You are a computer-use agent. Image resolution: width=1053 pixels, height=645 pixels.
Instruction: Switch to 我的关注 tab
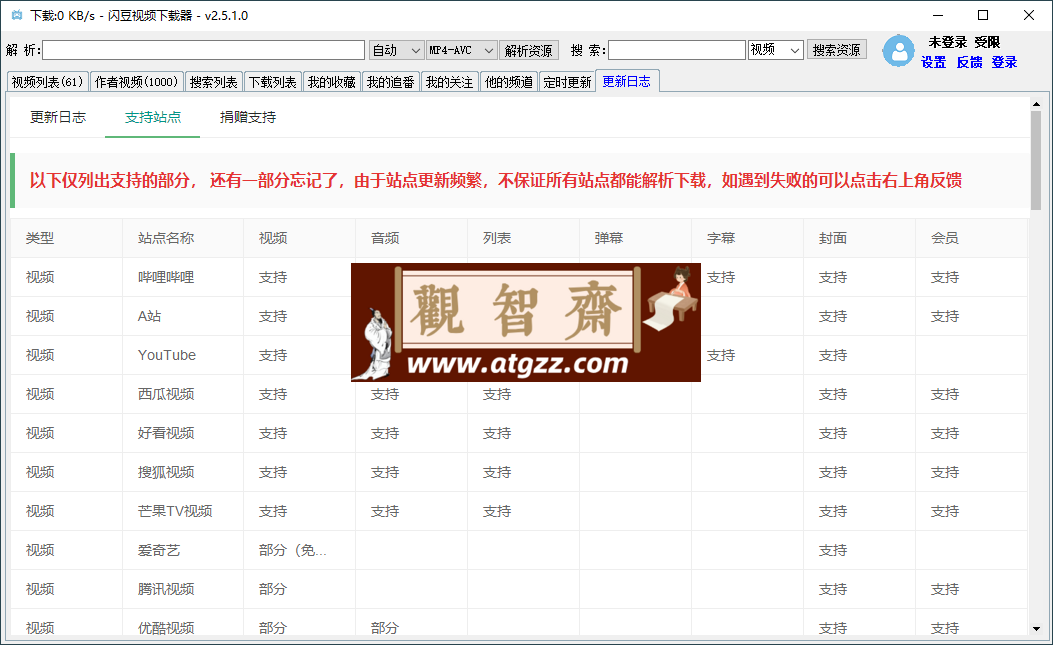[449, 82]
